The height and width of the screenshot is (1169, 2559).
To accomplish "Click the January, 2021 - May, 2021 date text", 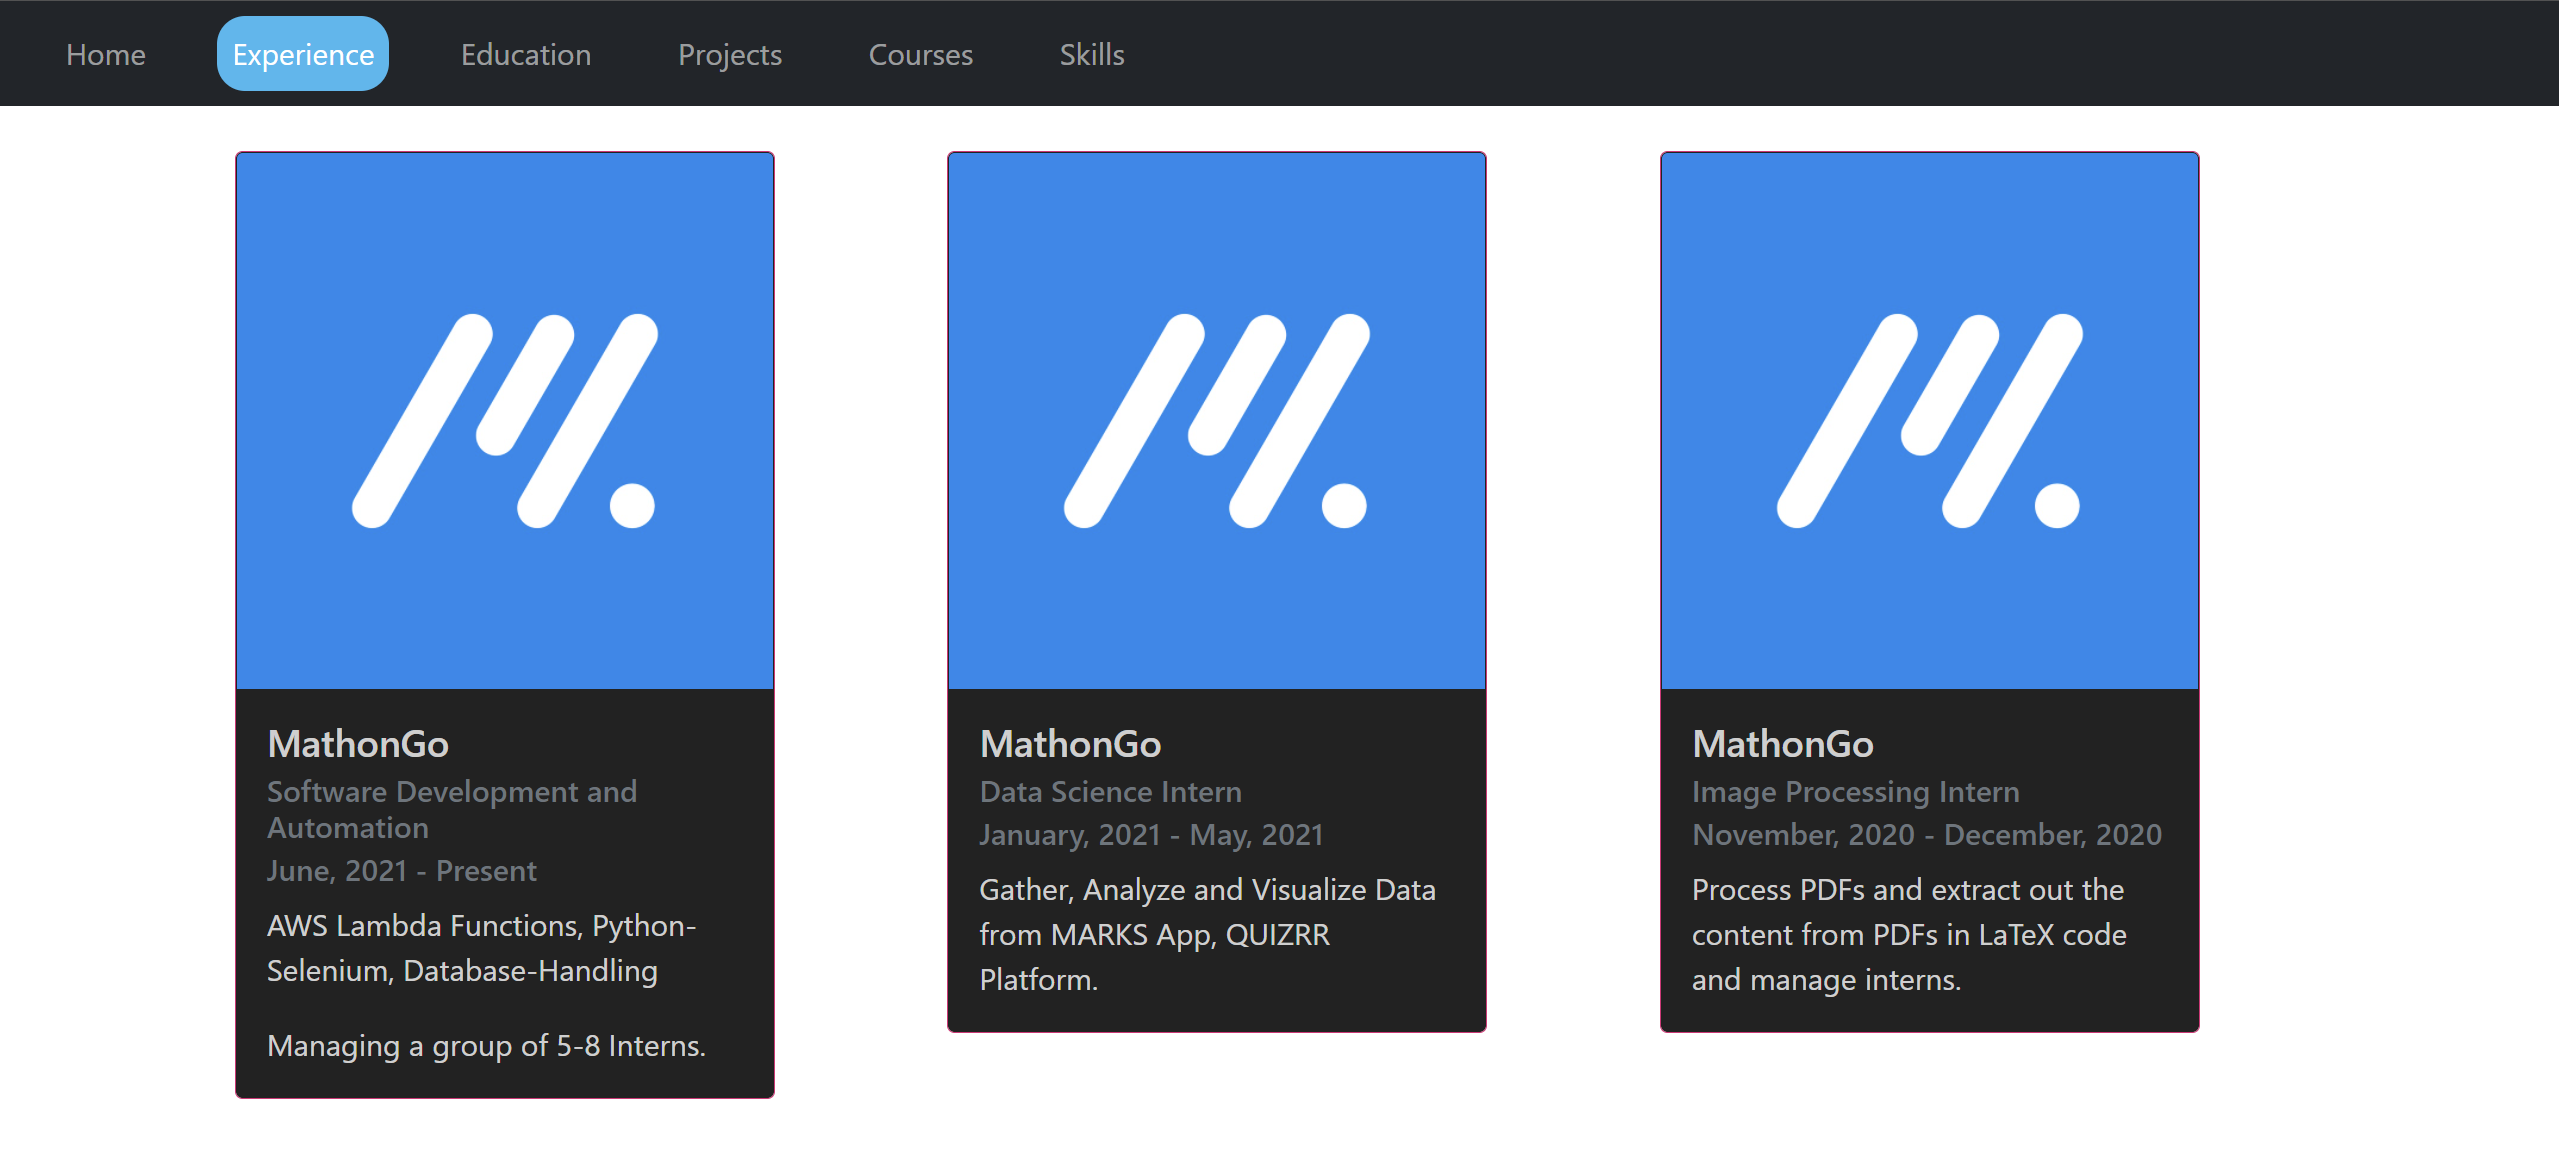I will pyautogui.click(x=1152, y=834).
